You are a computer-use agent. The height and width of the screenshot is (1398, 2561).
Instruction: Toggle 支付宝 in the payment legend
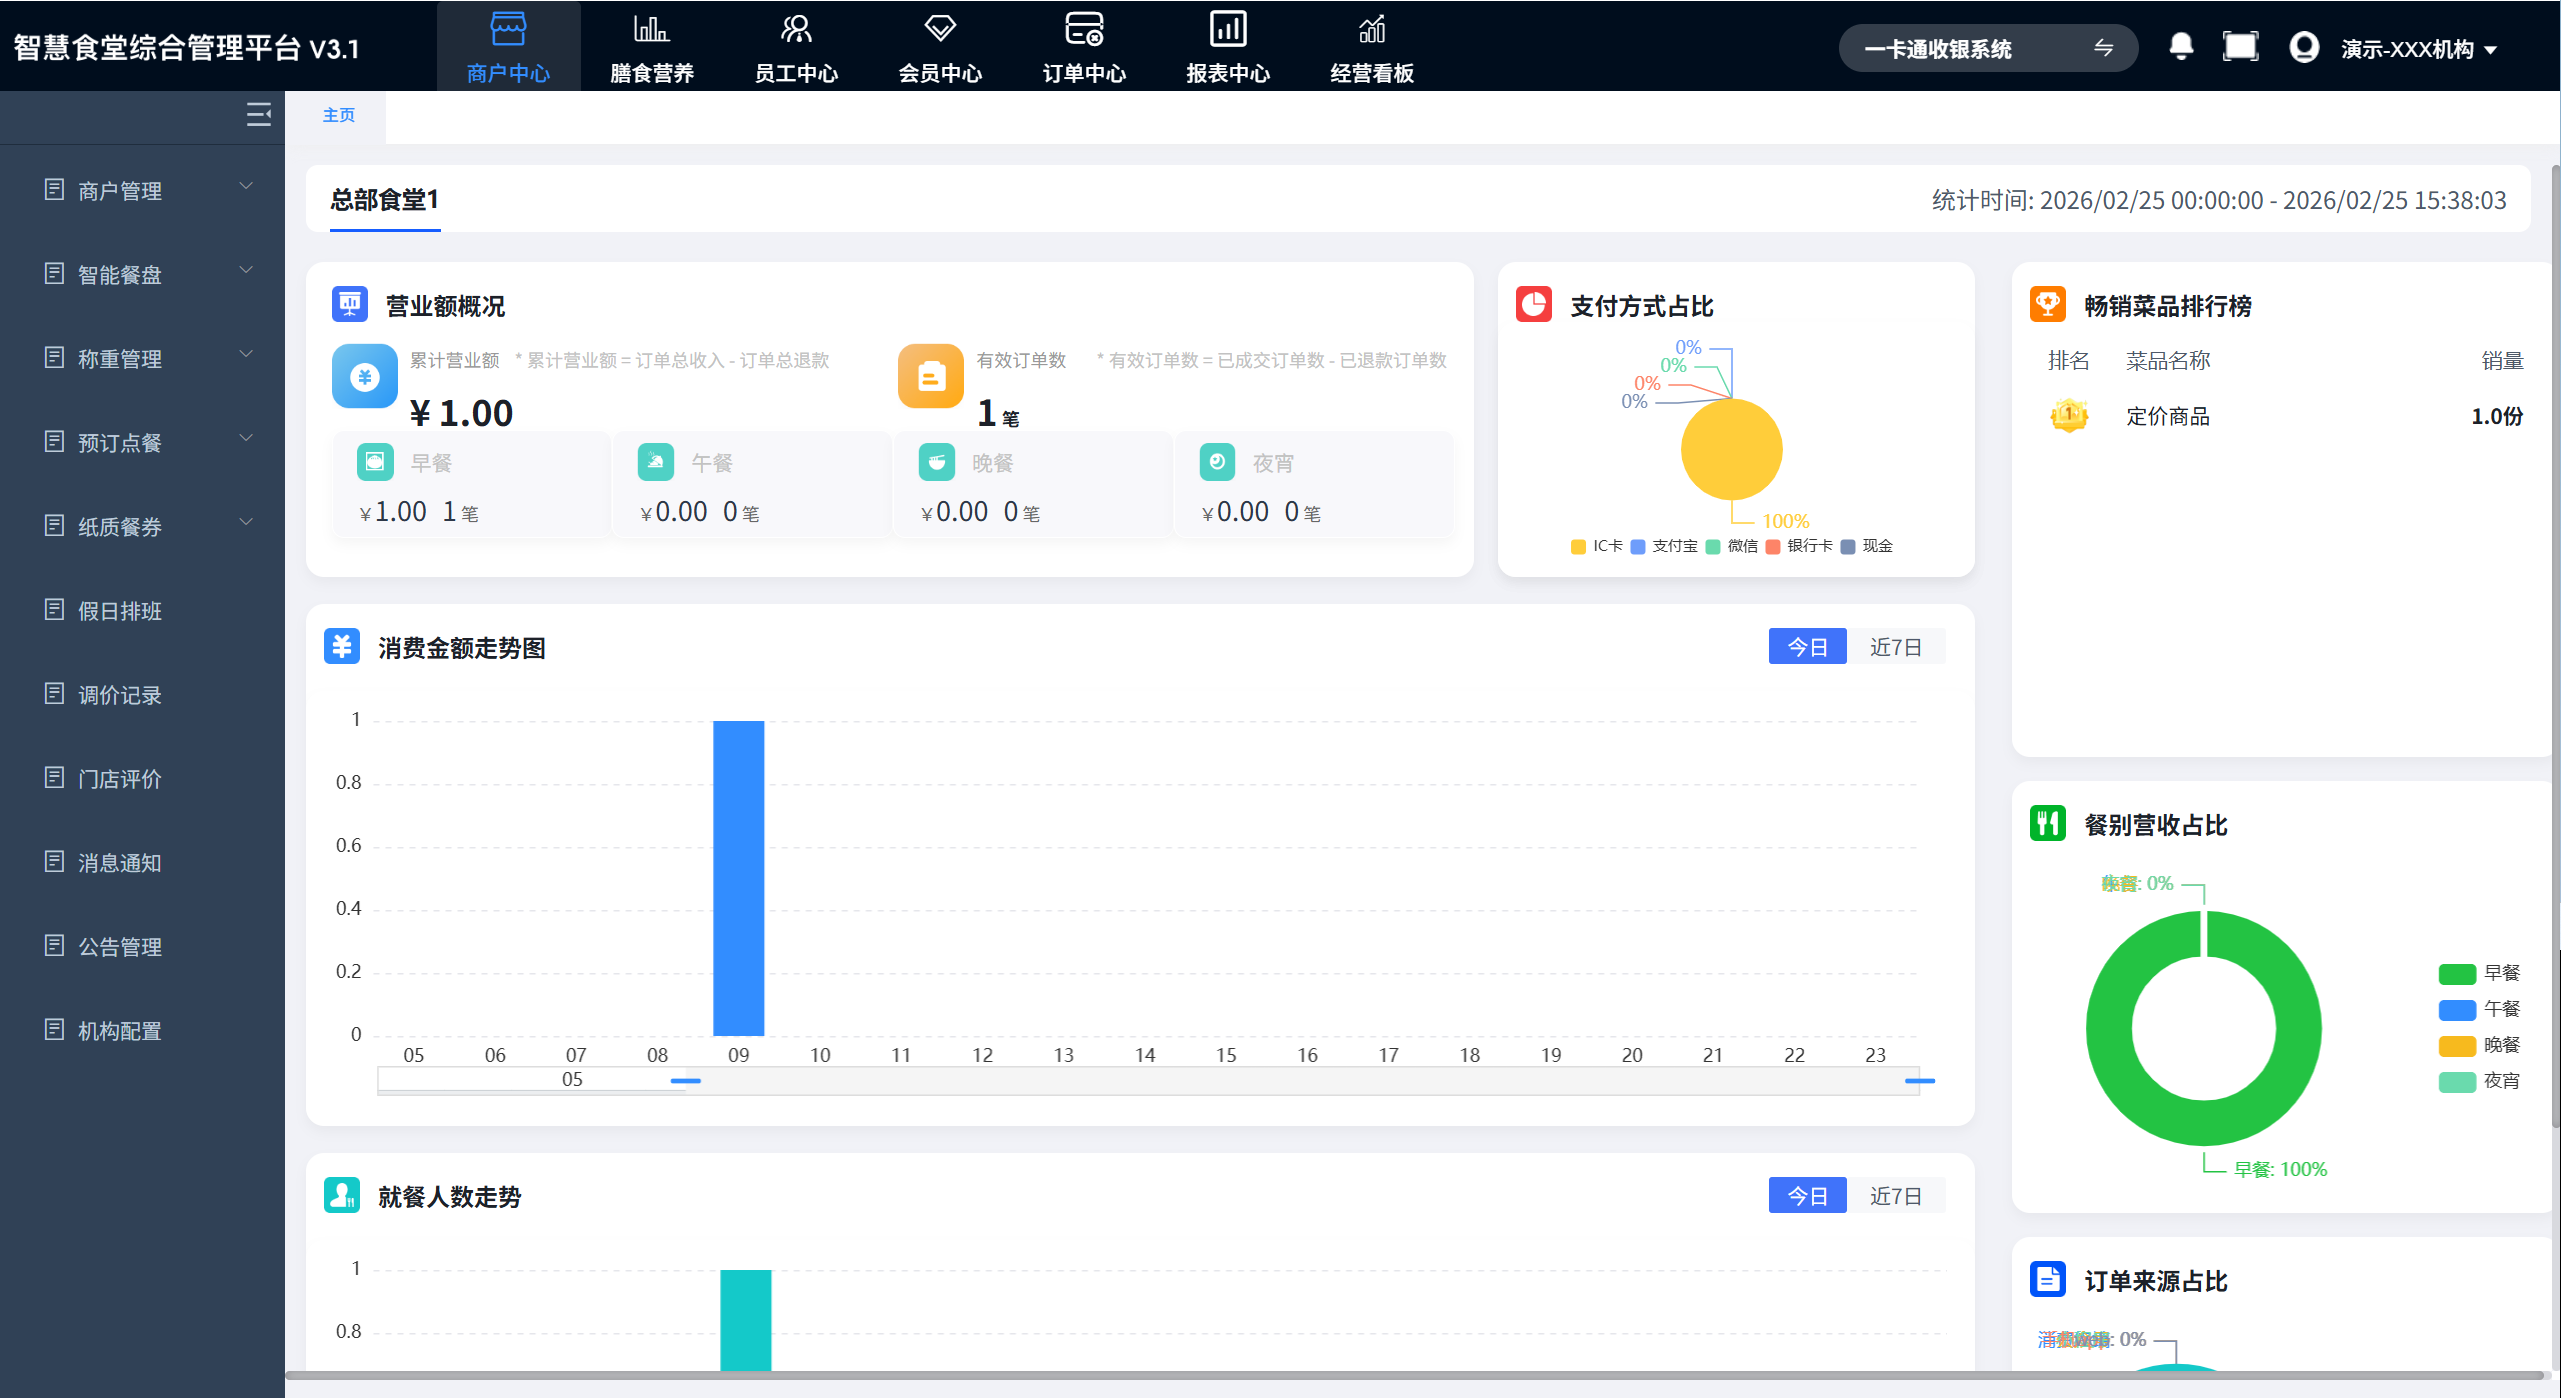[x=1664, y=546]
